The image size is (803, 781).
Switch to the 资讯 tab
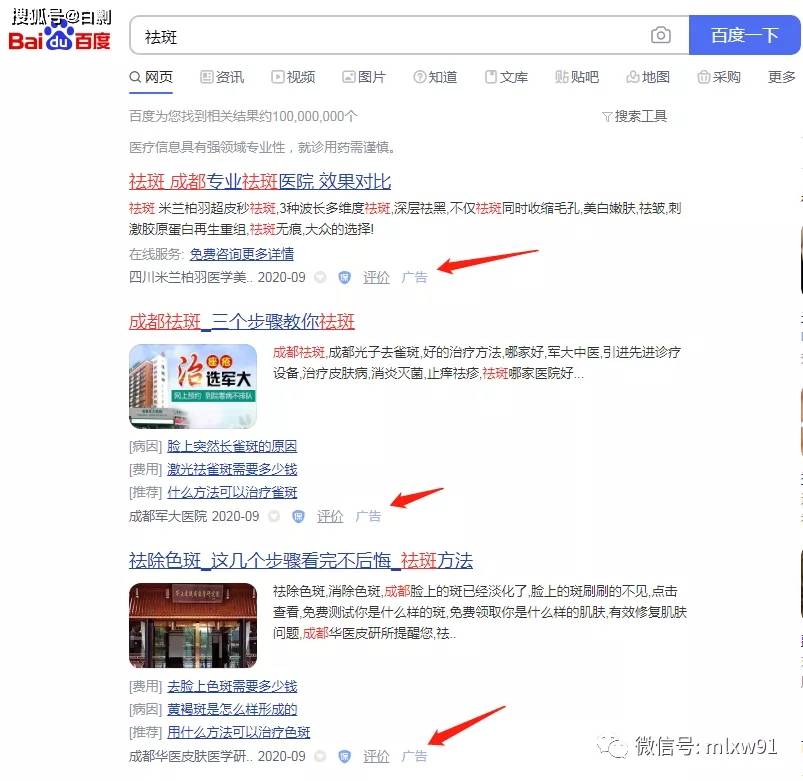222,77
